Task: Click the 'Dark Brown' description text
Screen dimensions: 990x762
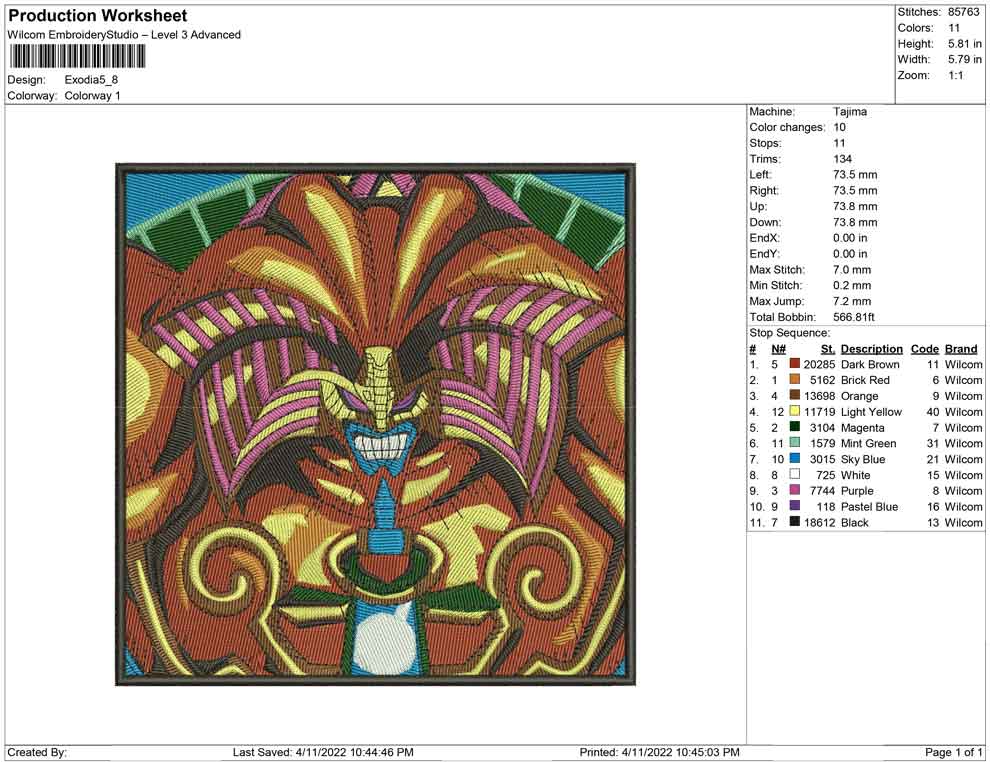Action: tap(870, 364)
